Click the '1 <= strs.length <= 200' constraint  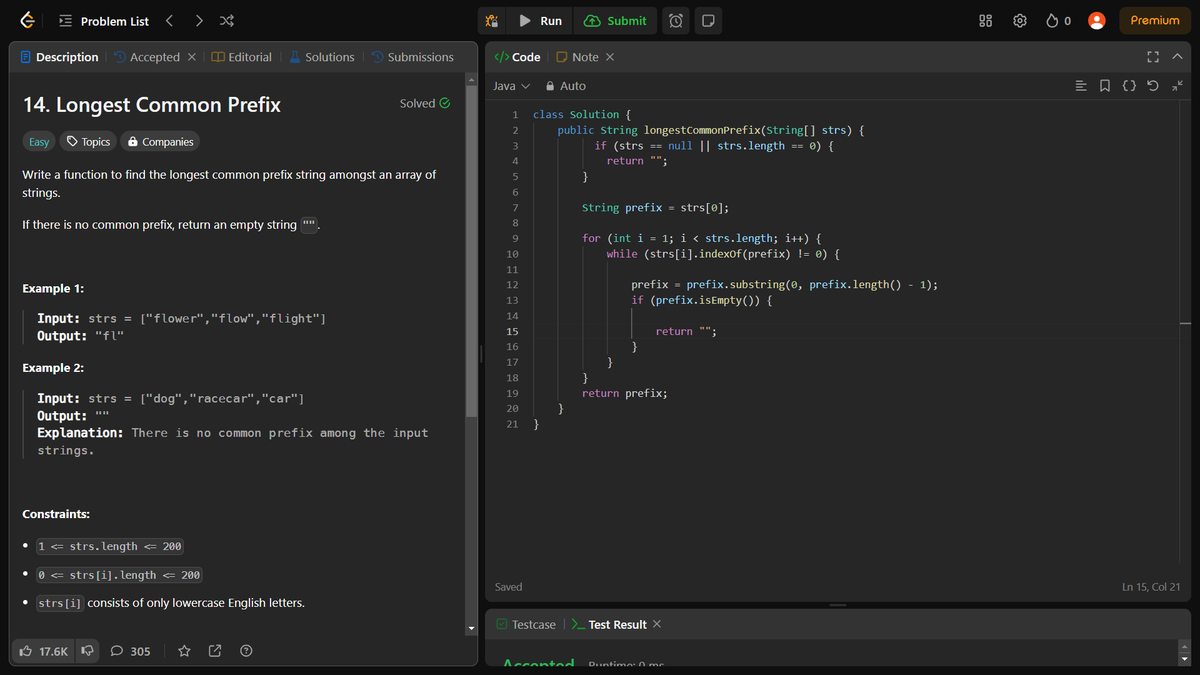click(x=109, y=546)
